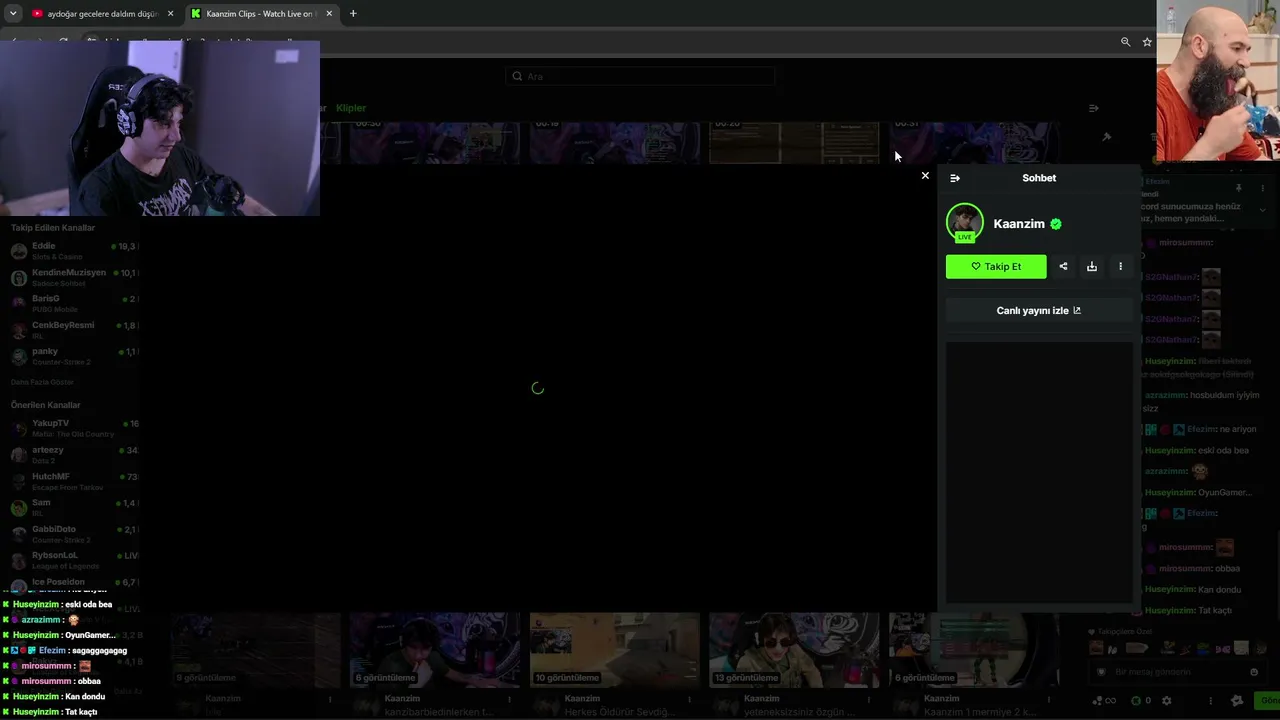Click the background chat message input field
The height and width of the screenshot is (720, 1280).
(1176, 672)
